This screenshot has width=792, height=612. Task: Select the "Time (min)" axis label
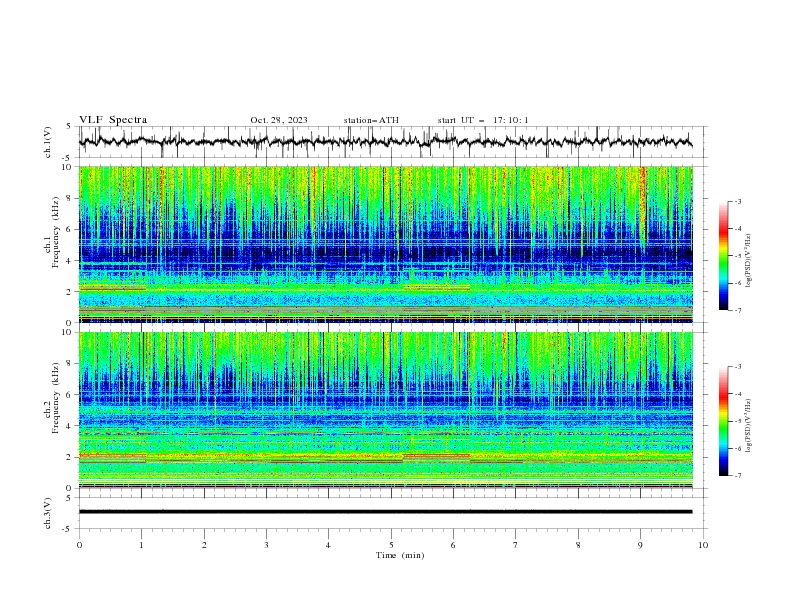pos(400,555)
